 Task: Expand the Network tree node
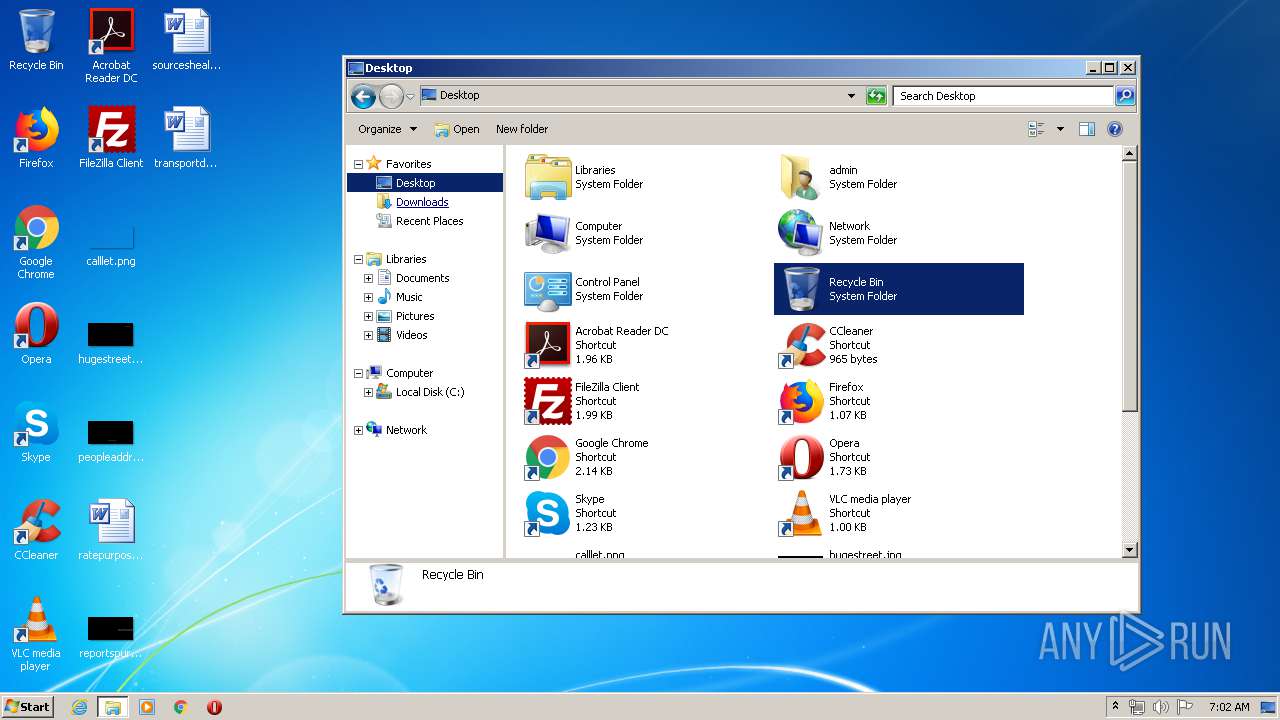coord(358,430)
